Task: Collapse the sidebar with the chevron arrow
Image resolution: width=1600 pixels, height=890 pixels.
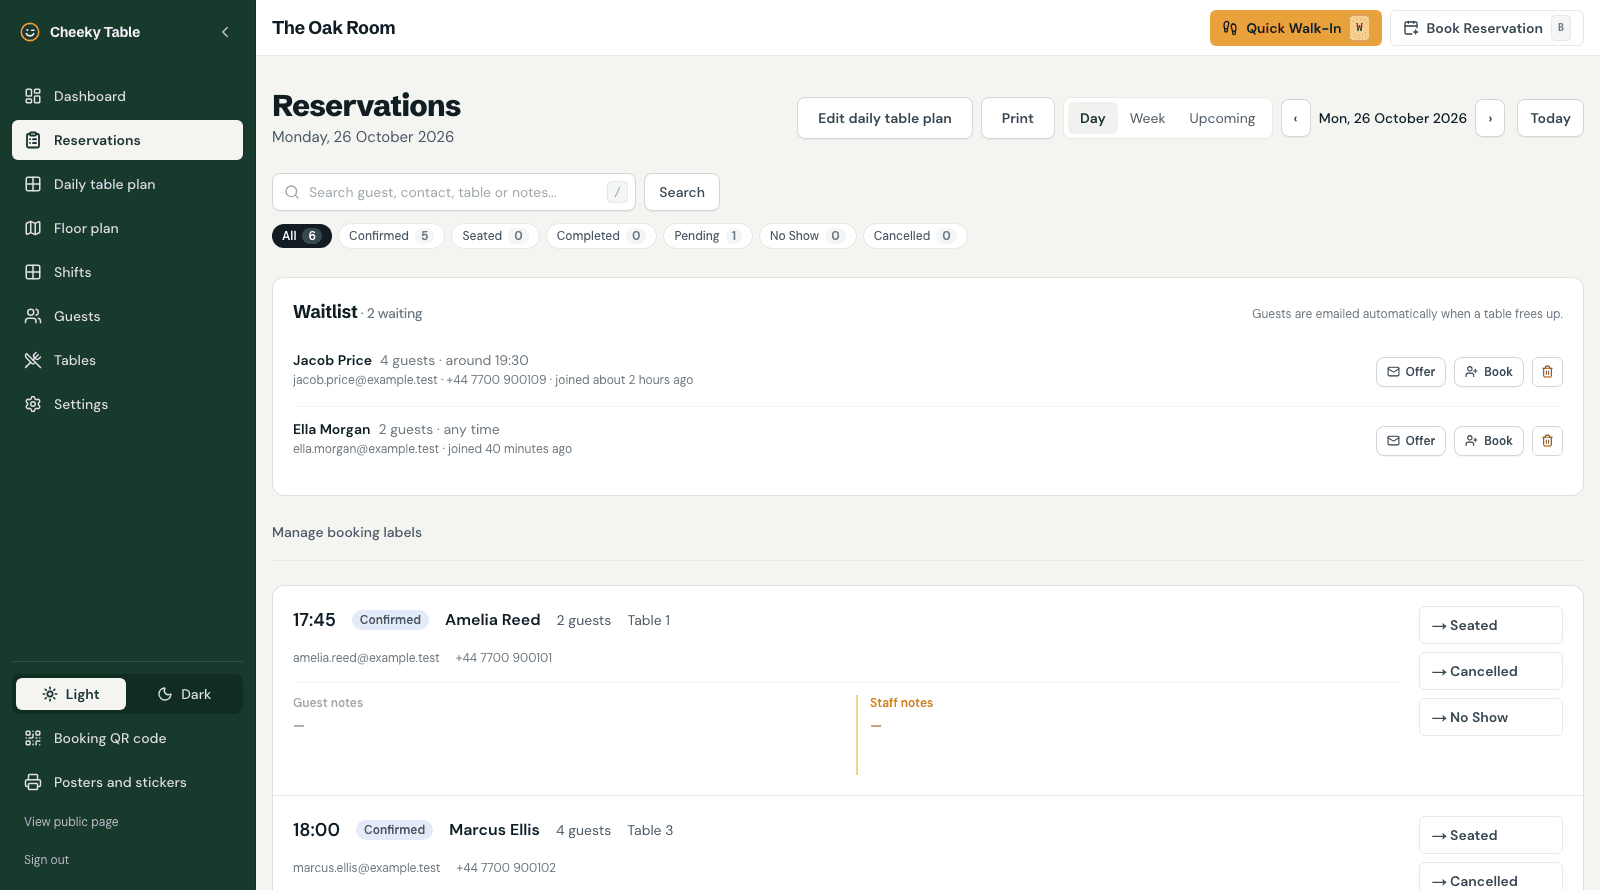Action: click(x=225, y=32)
